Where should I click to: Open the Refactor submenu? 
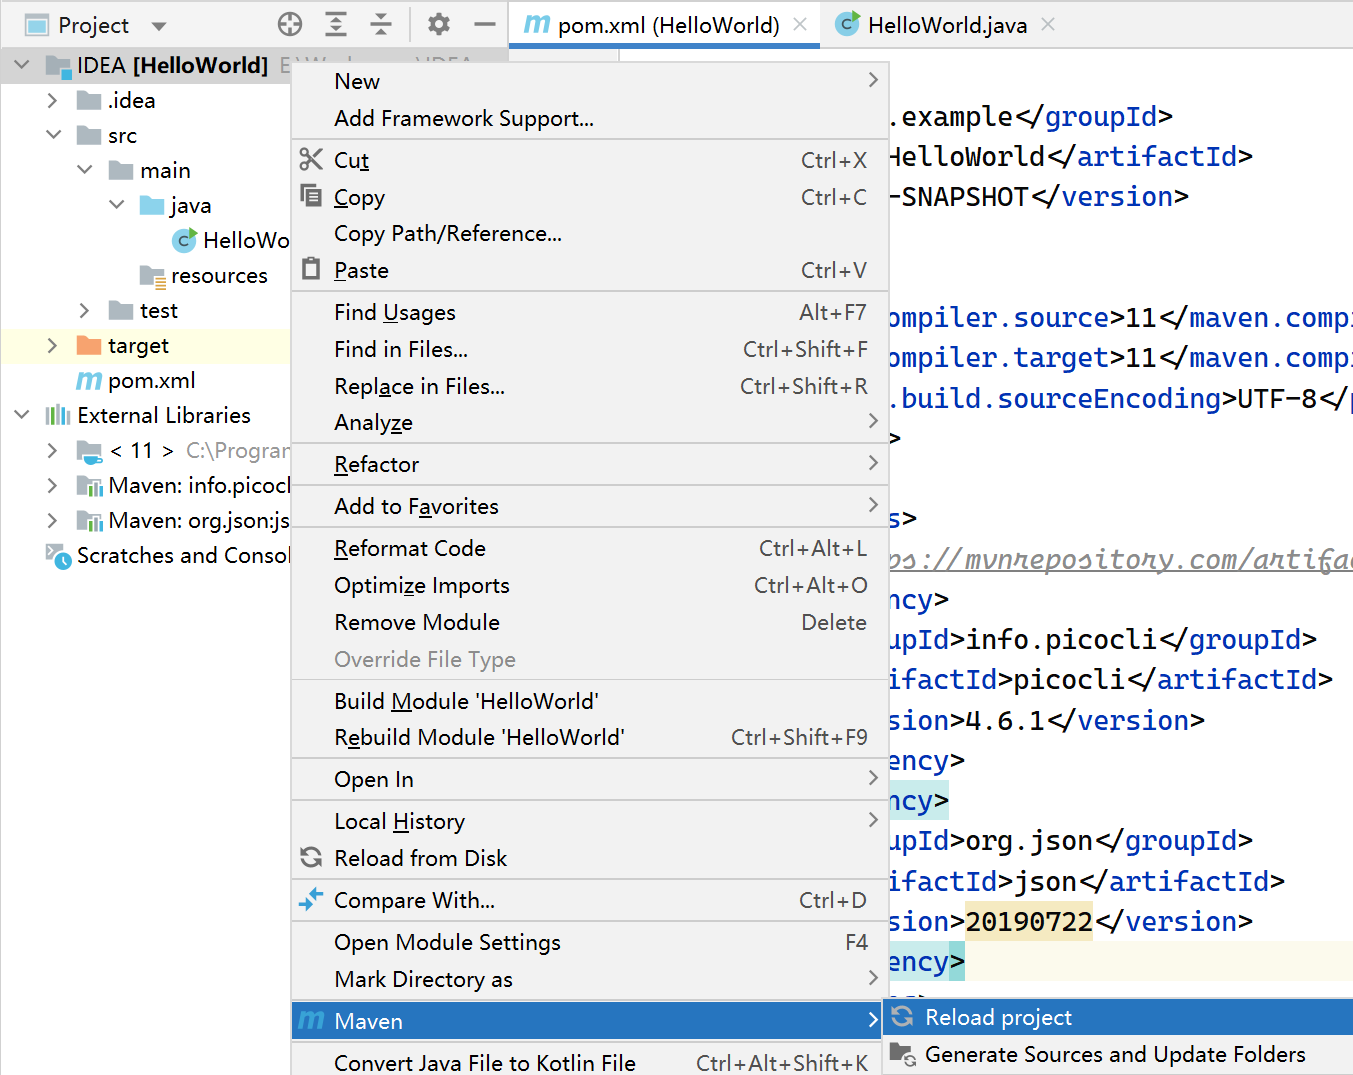point(590,464)
